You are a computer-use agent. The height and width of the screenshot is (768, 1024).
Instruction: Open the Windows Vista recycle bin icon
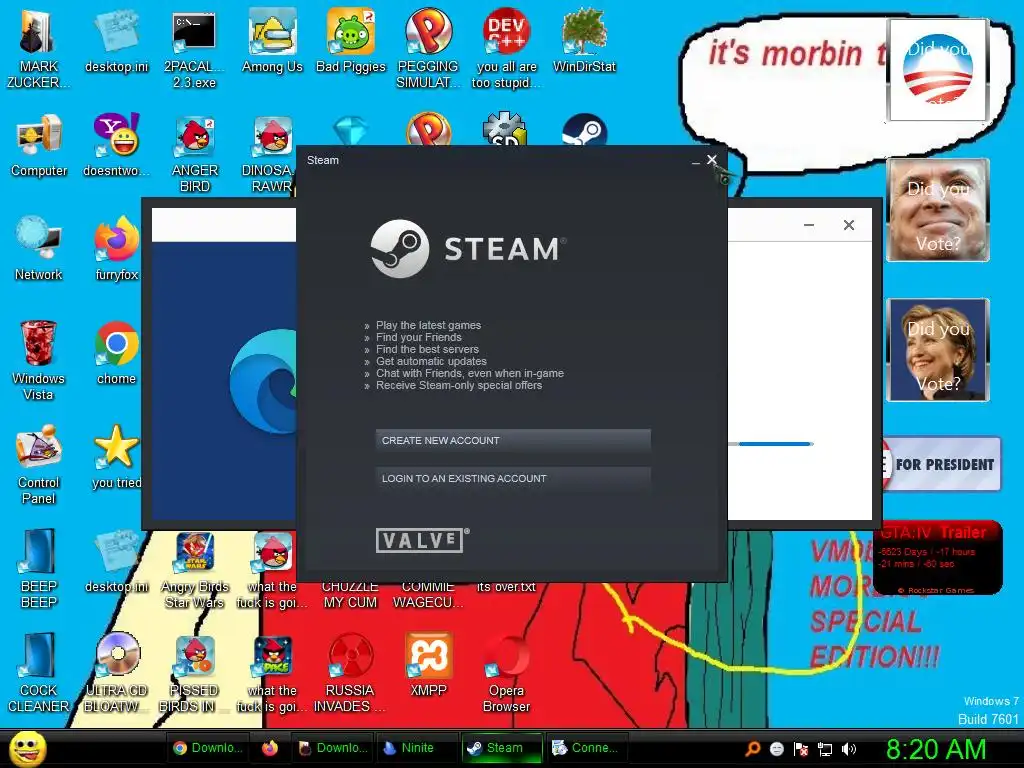click(x=38, y=360)
